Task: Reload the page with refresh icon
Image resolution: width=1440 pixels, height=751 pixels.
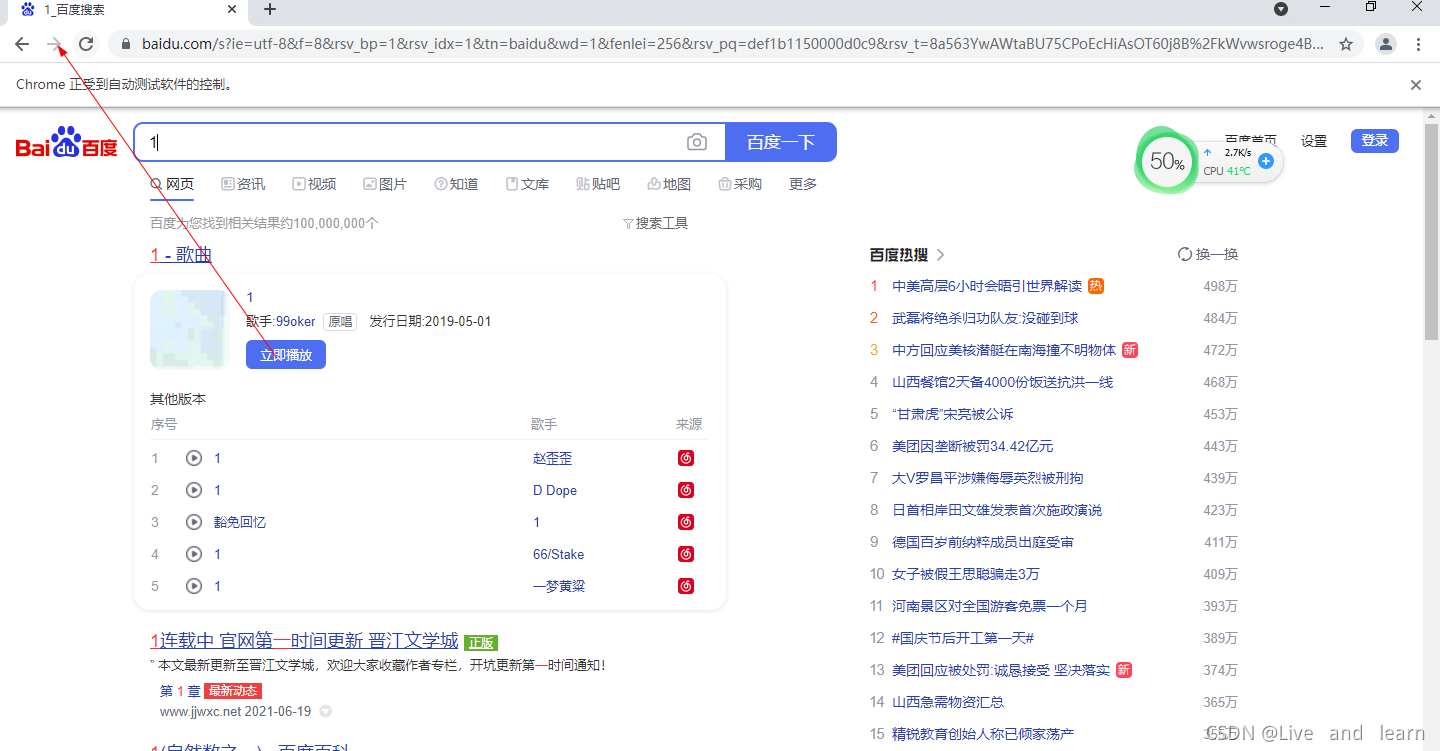Action: [x=86, y=44]
